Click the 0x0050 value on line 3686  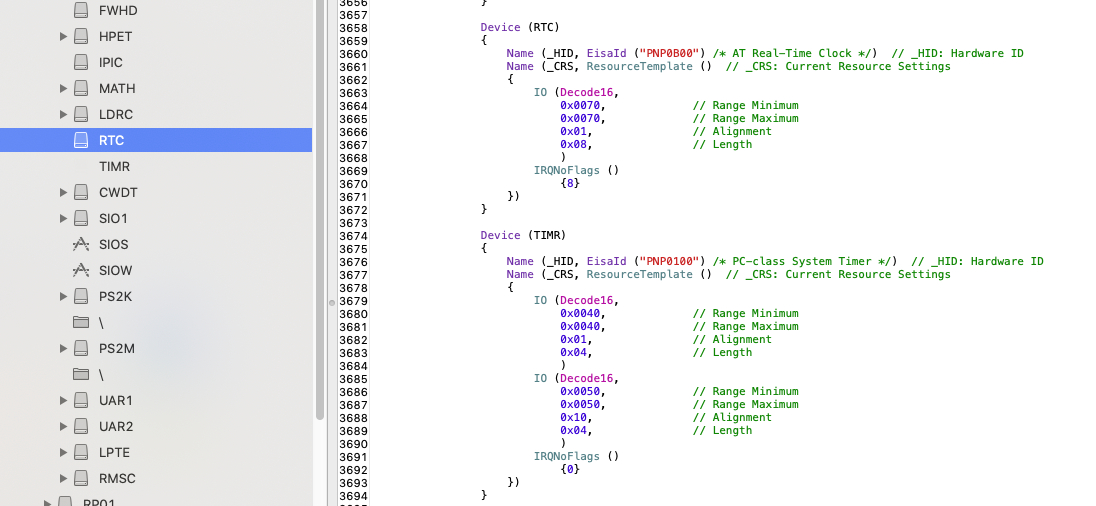tap(579, 391)
